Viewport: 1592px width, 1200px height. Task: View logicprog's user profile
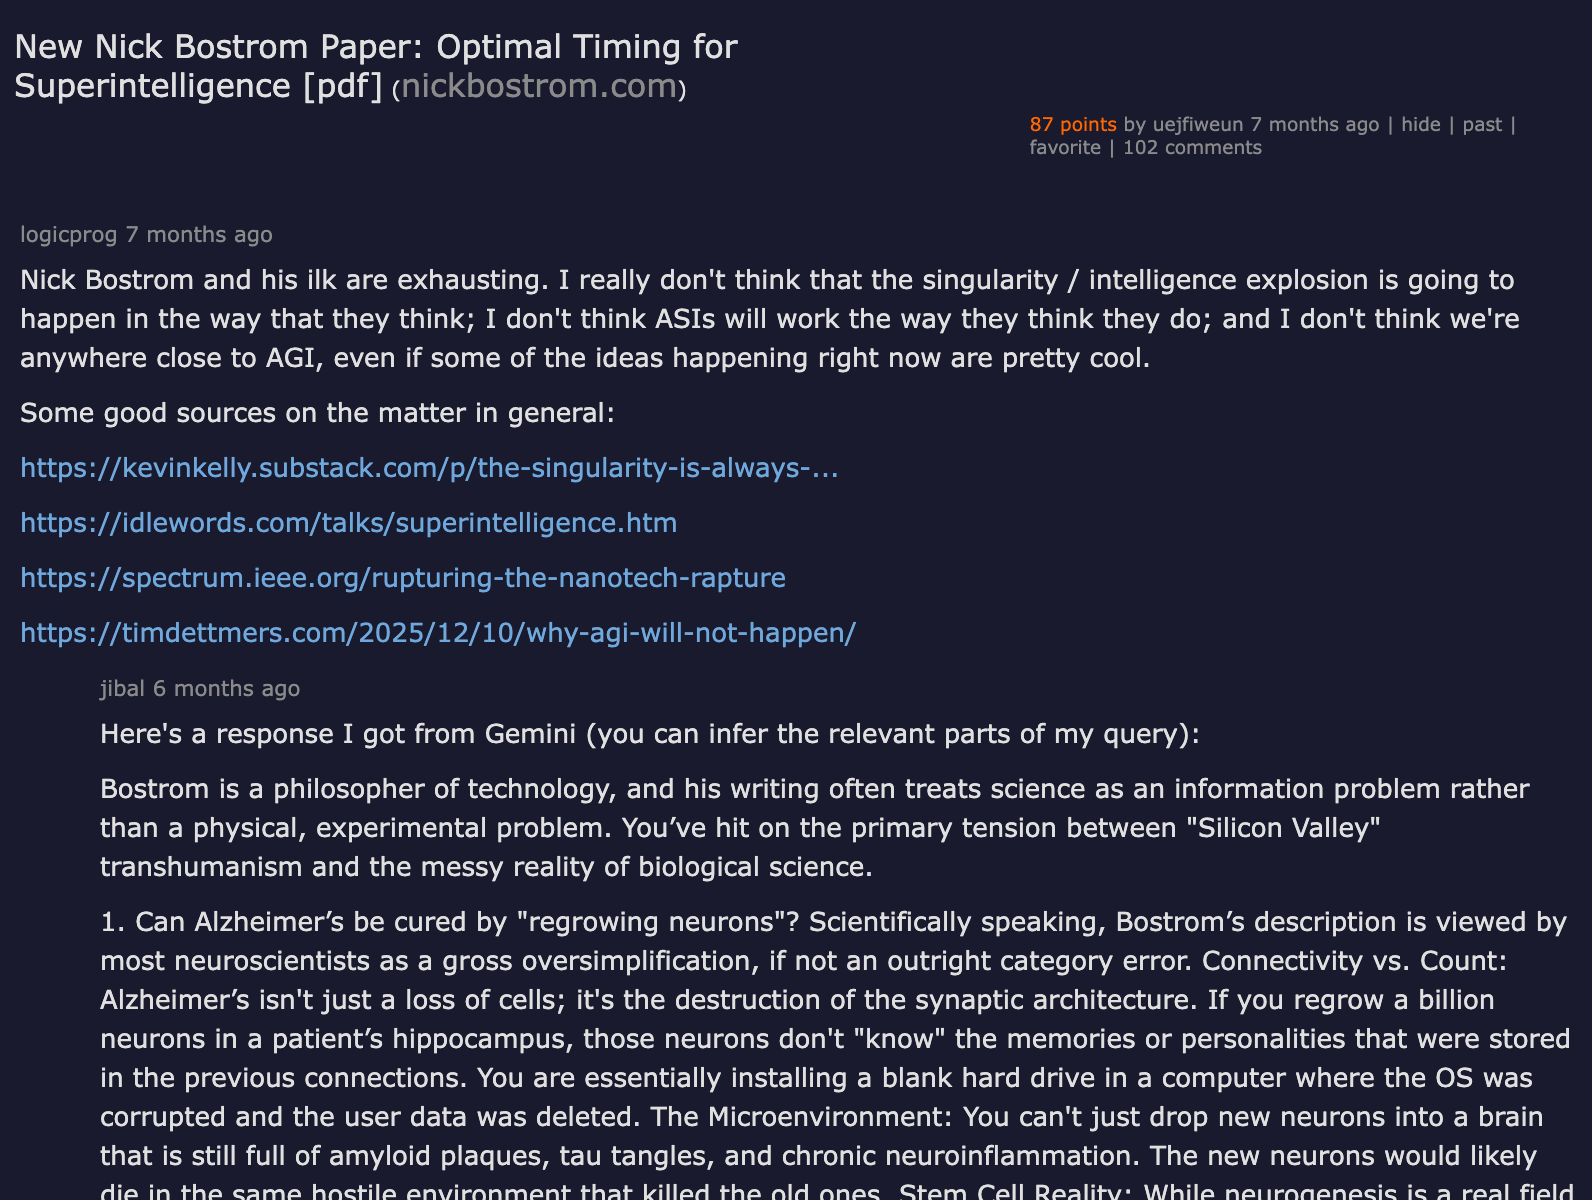click(69, 234)
